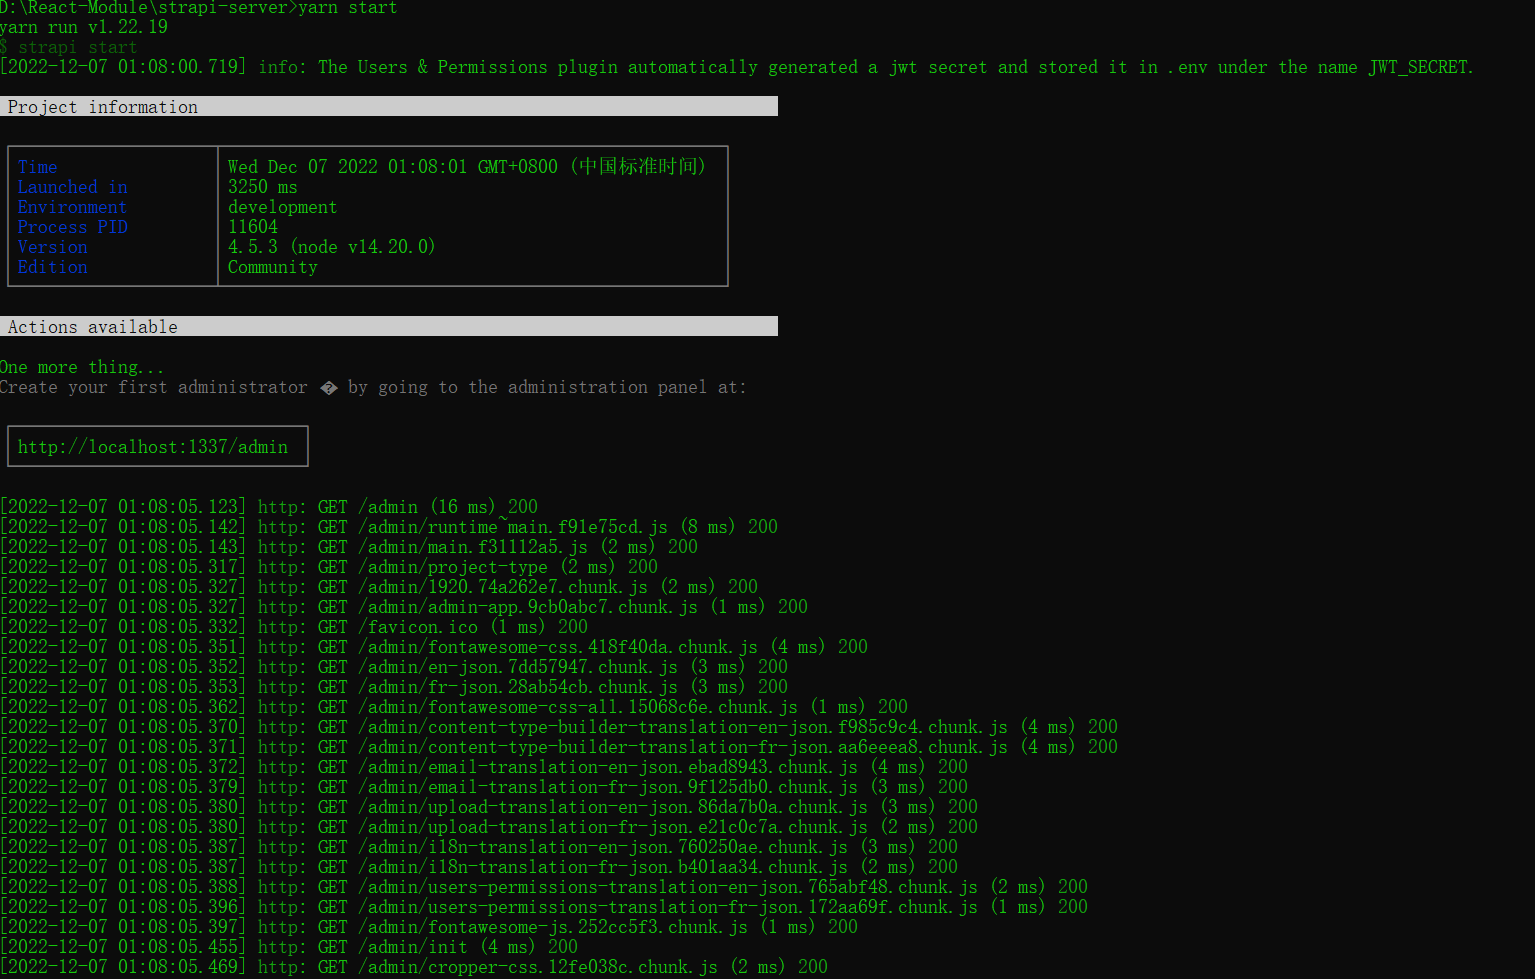Click the 'Launched in' label

click(73, 187)
